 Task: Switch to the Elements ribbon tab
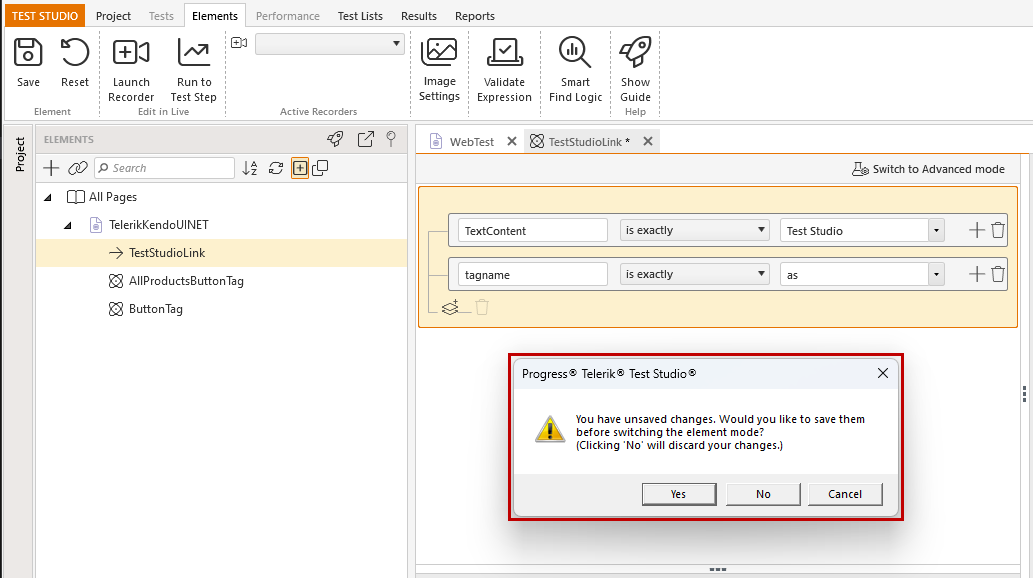coord(215,16)
